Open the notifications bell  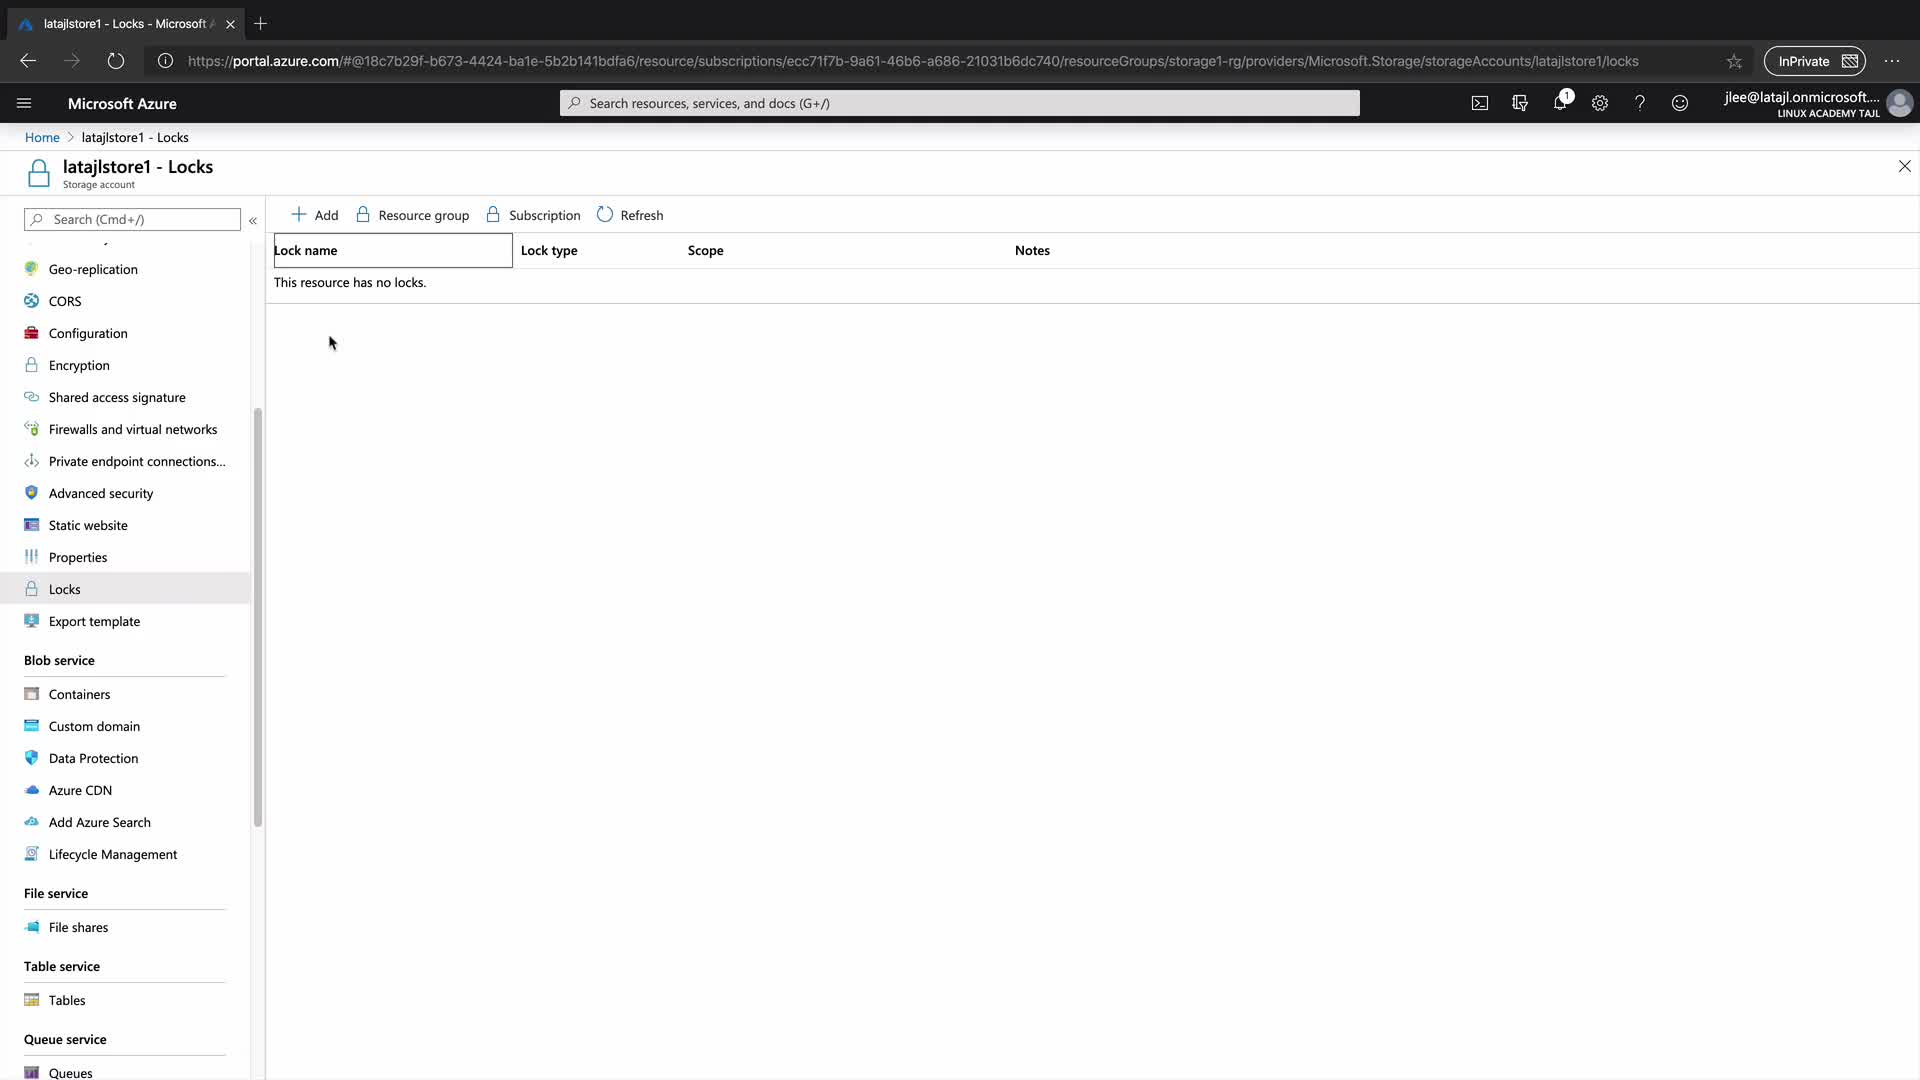pyautogui.click(x=1560, y=103)
